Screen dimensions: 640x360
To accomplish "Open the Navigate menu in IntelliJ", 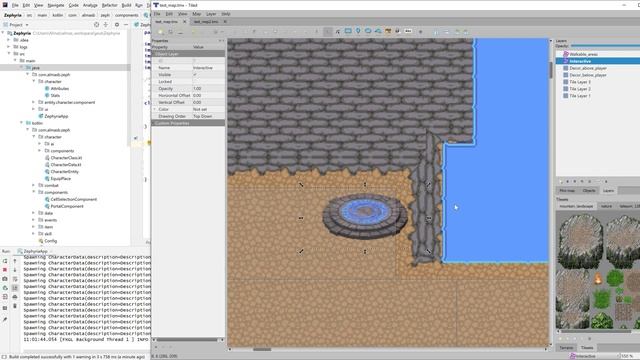I will pyautogui.click(x=56, y=5).
